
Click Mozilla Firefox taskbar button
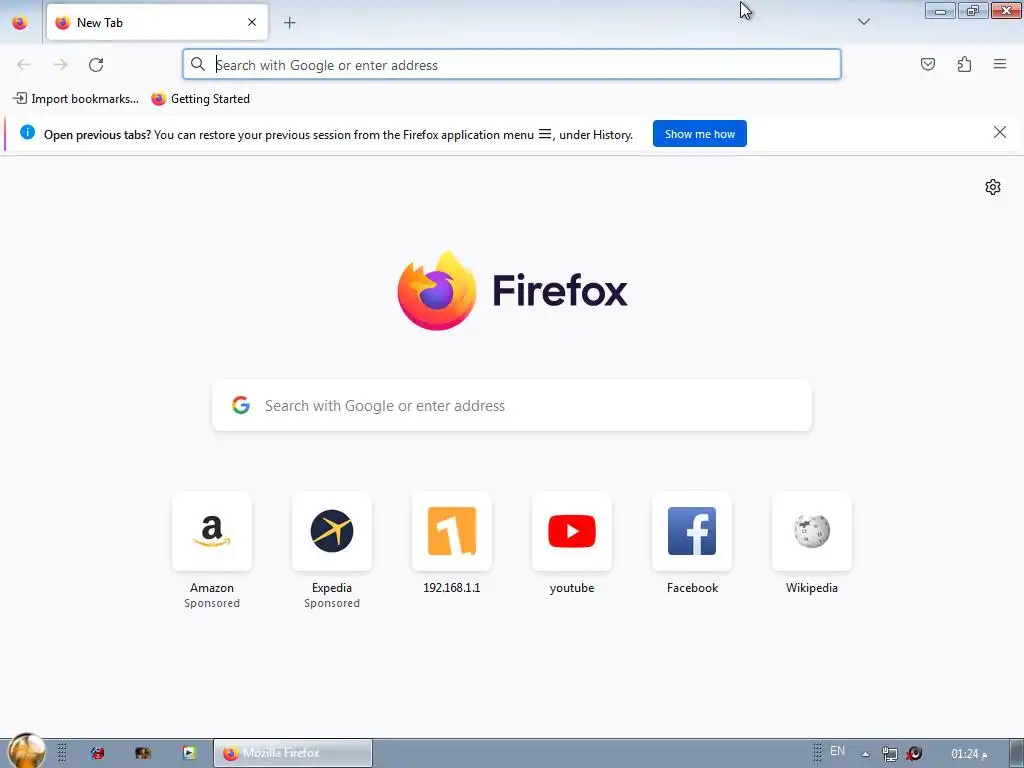[293, 753]
